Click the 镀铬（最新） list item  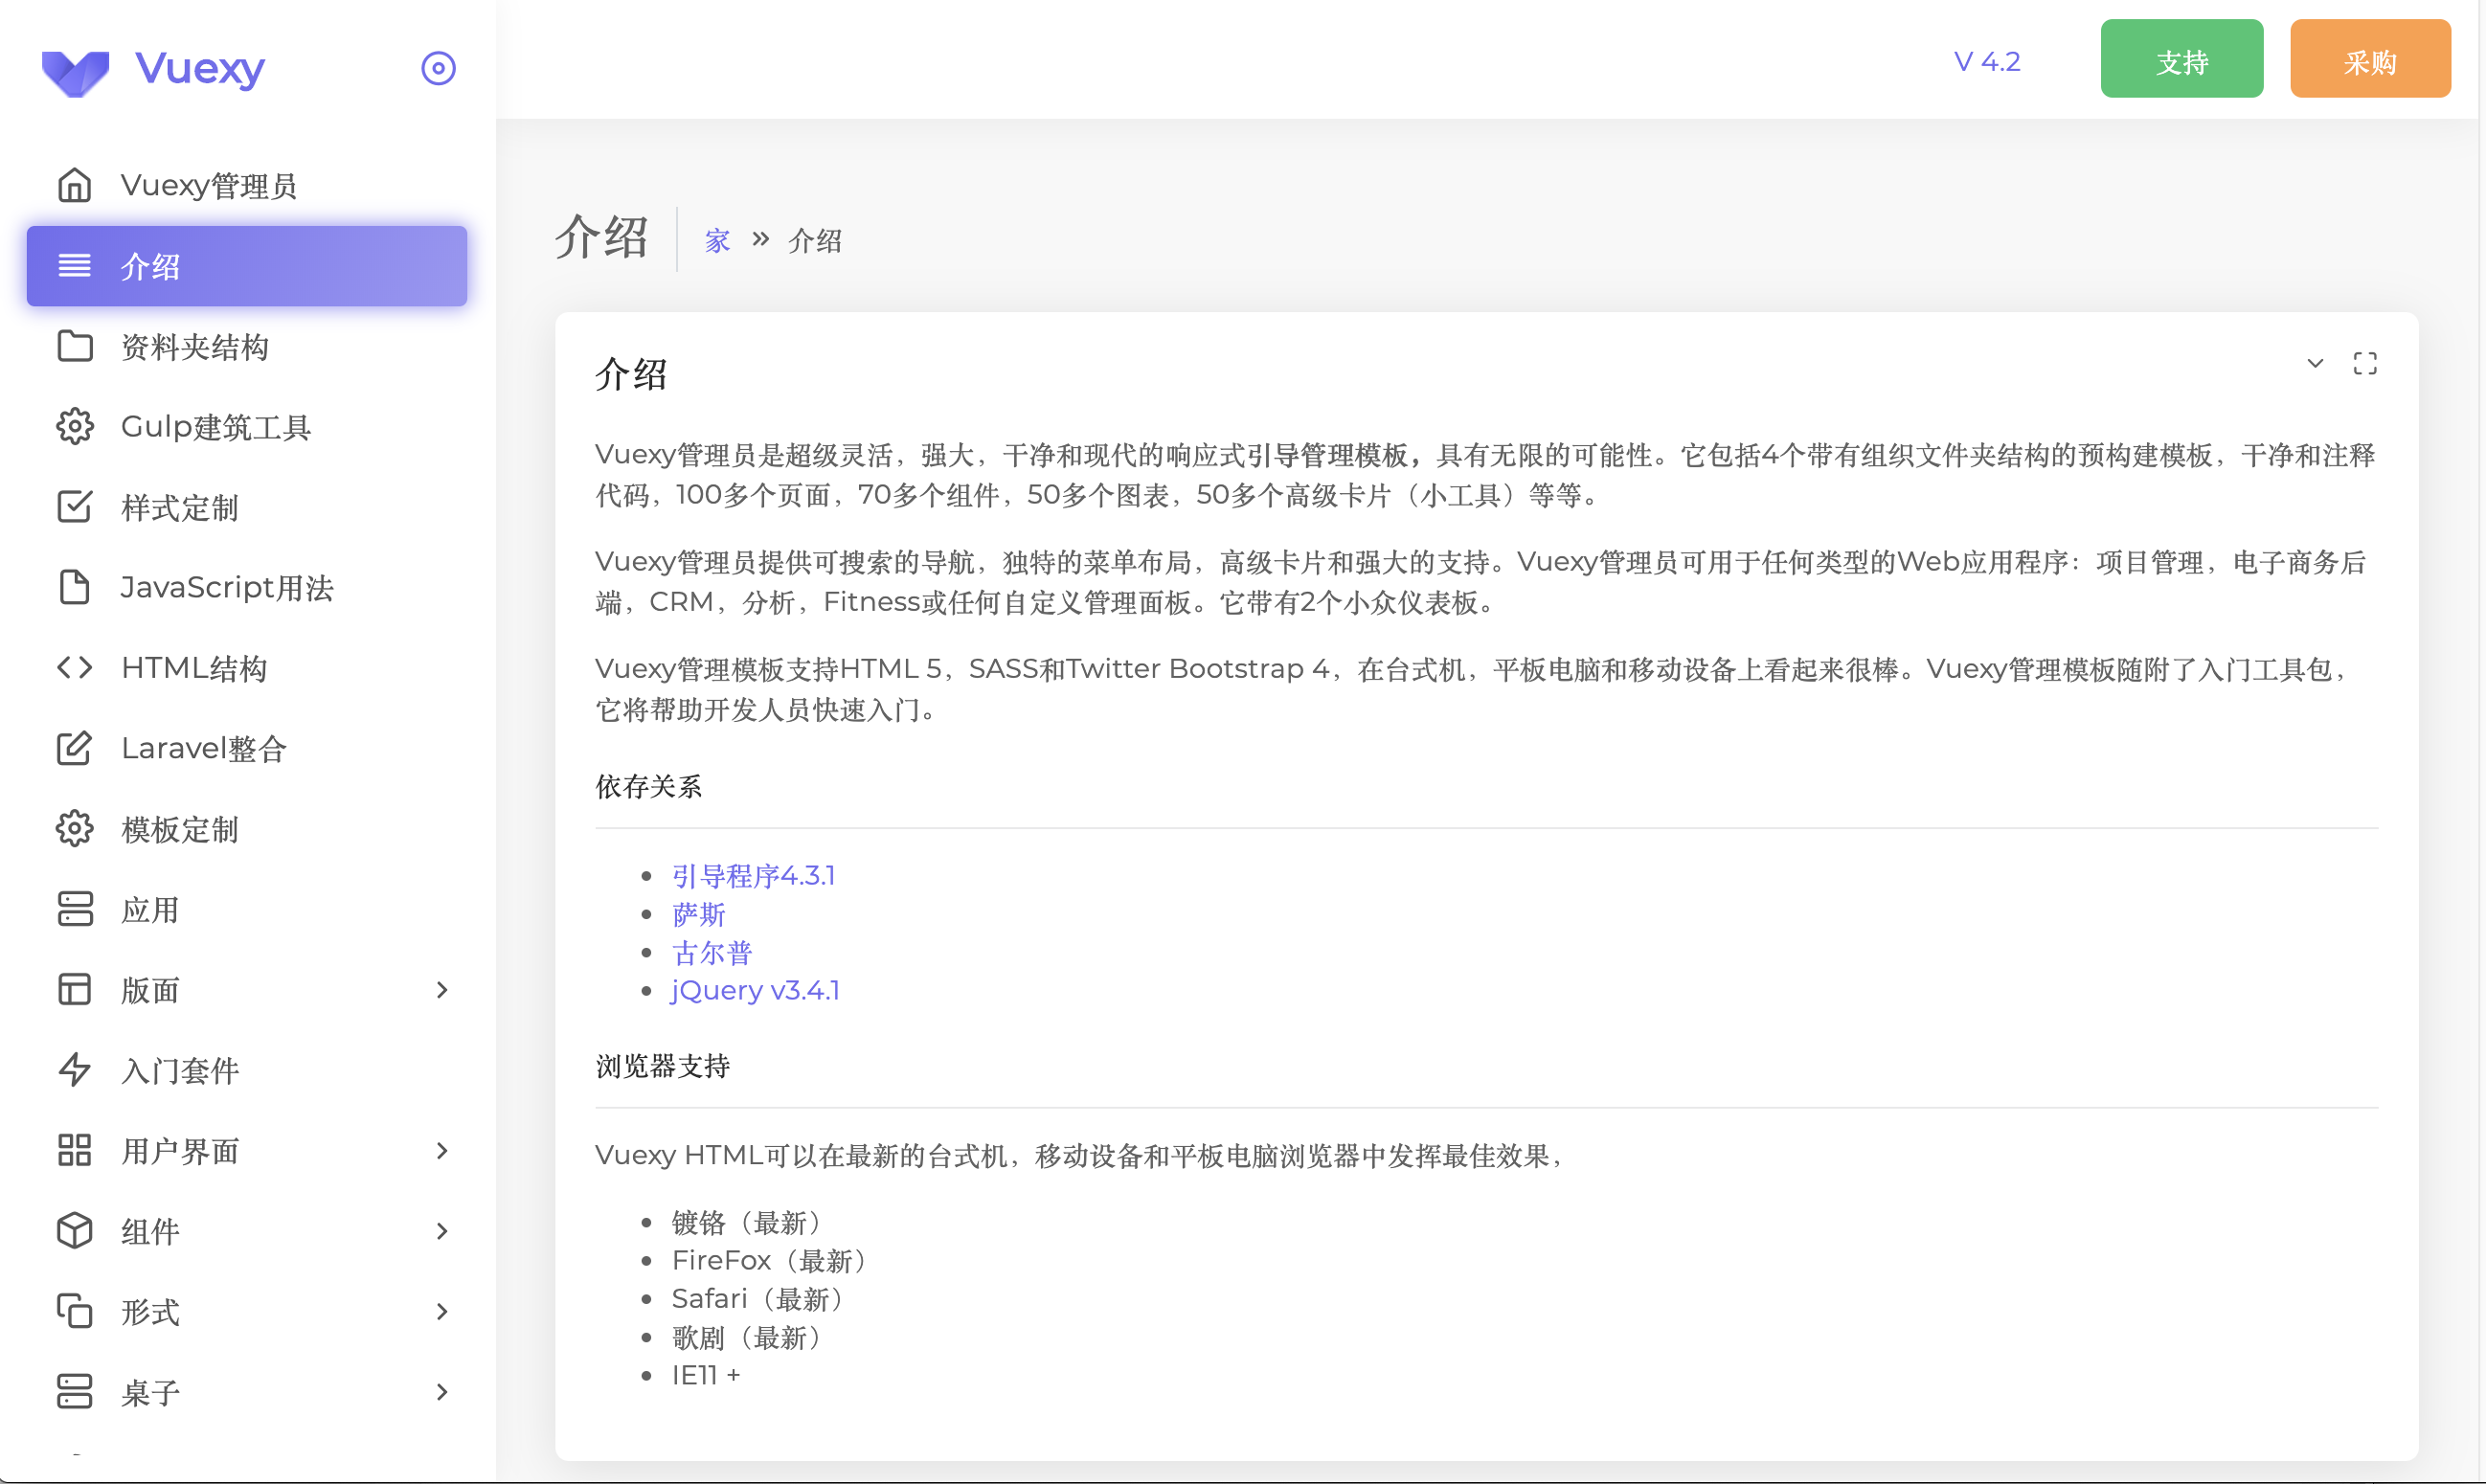[749, 1222]
